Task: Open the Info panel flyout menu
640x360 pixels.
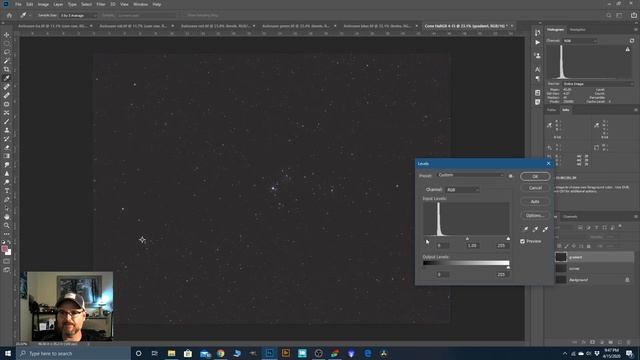Action: tap(635, 110)
